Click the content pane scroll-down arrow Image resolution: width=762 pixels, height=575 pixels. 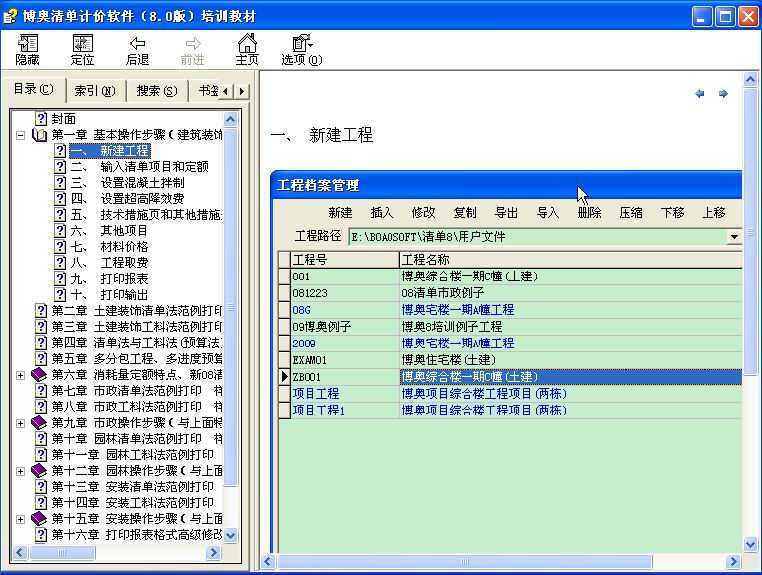click(750, 544)
